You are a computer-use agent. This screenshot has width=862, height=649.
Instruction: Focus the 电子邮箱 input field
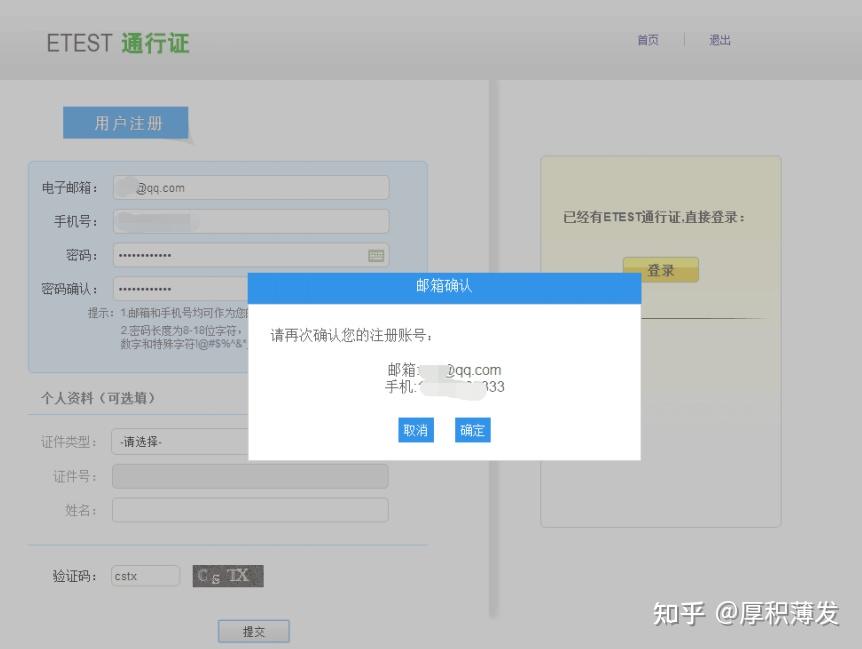pos(251,187)
